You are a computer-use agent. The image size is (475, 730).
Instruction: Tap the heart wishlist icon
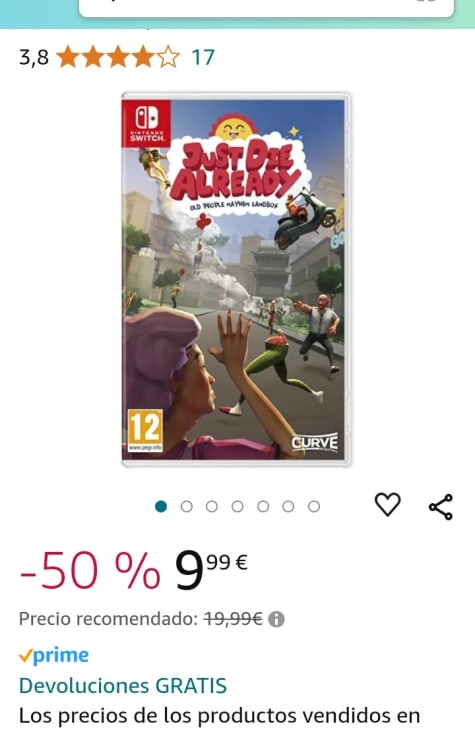(387, 505)
